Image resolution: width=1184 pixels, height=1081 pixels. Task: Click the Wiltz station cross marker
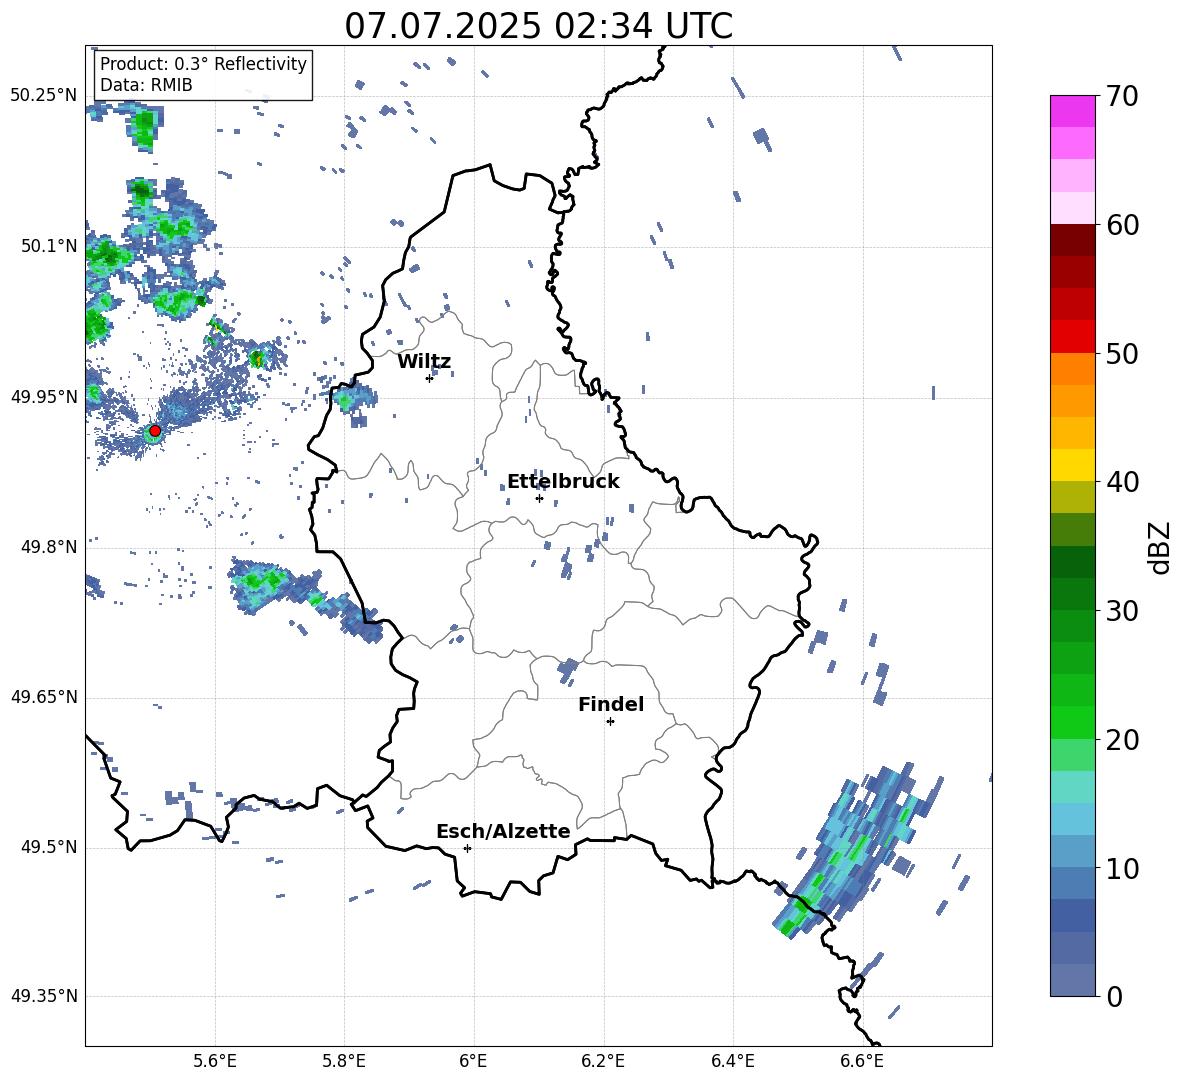[430, 378]
